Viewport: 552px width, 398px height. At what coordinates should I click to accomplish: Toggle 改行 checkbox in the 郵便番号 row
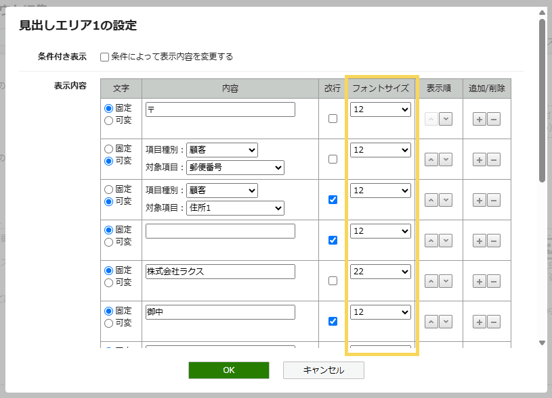332,159
